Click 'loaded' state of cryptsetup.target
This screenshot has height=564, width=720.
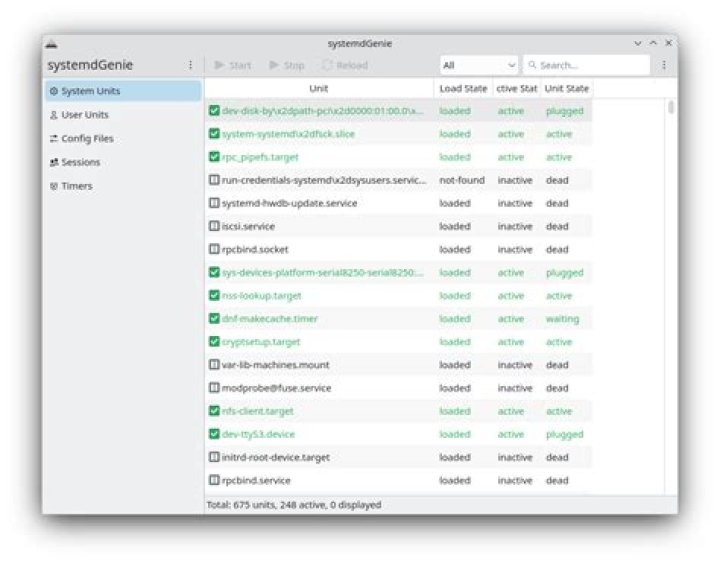tap(455, 342)
